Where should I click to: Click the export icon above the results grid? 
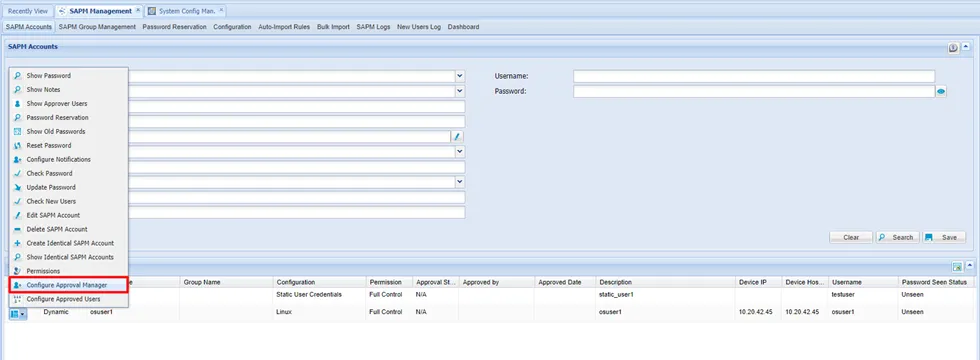point(957,268)
